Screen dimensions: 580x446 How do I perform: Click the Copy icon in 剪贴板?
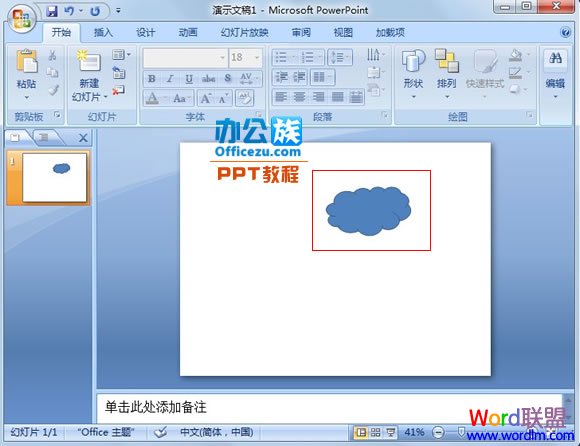click(53, 73)
